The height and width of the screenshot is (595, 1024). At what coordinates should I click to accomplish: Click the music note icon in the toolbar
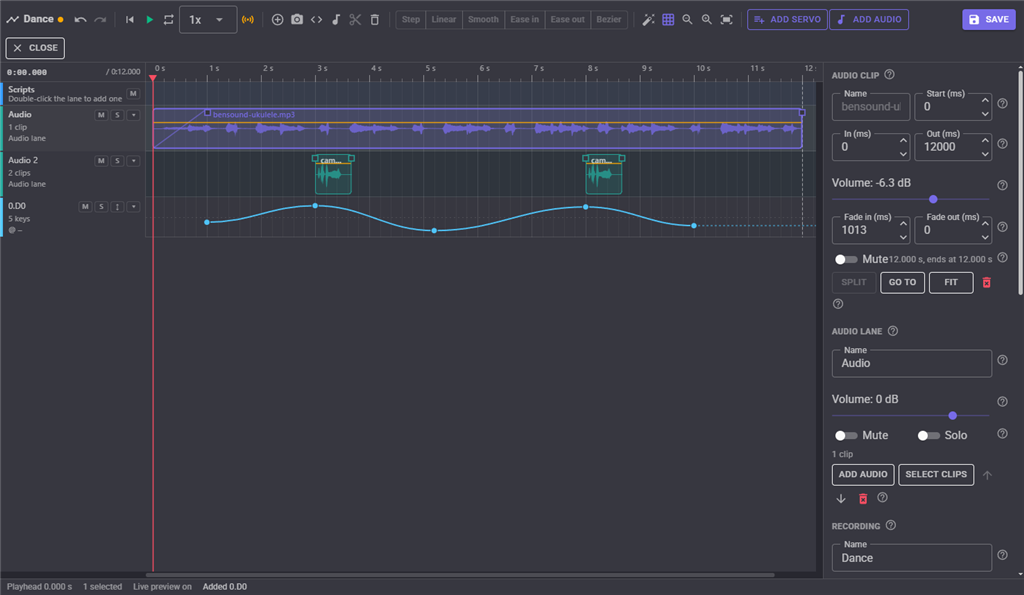tap(336, 20)
